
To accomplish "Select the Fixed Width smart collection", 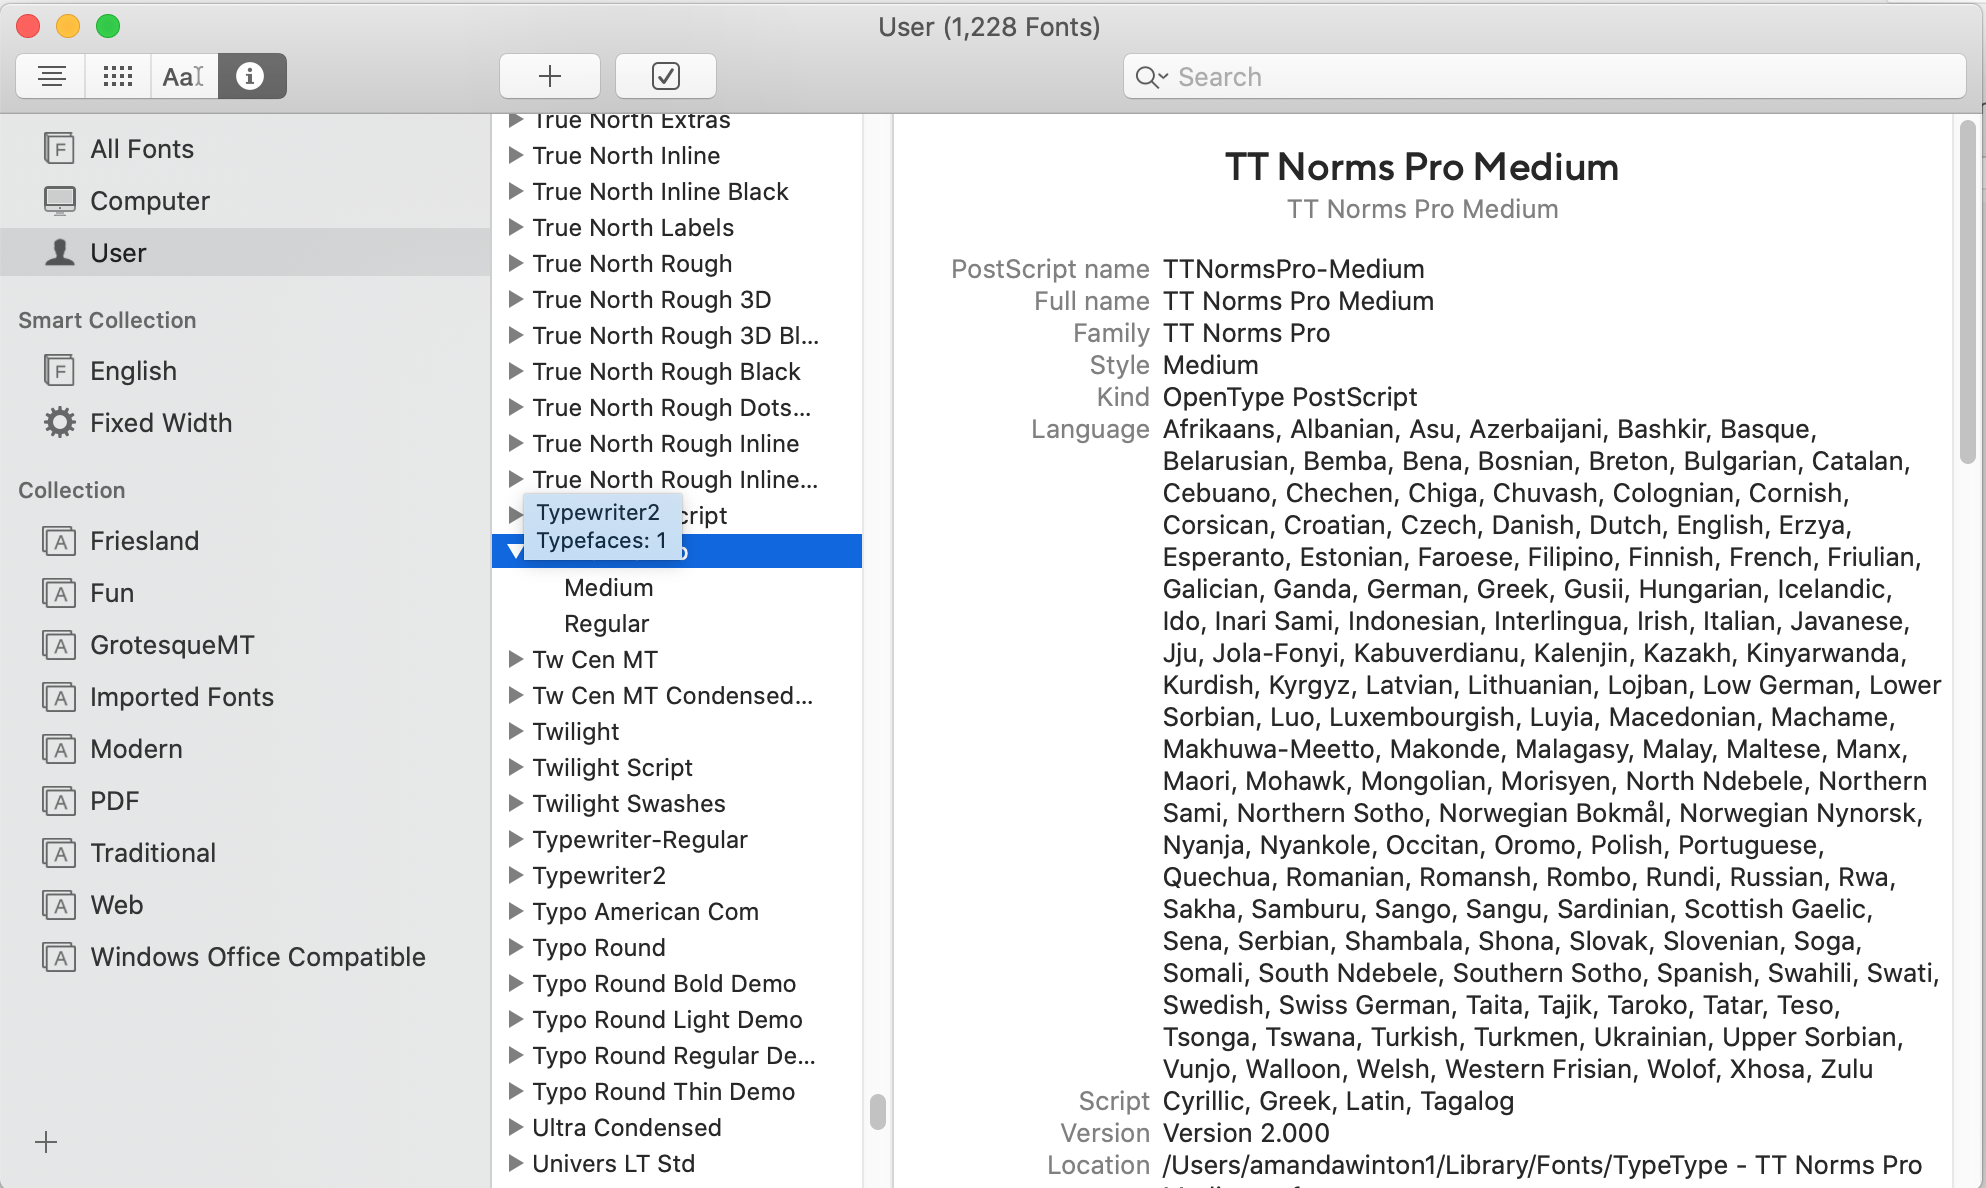I will tap(160, 423).
